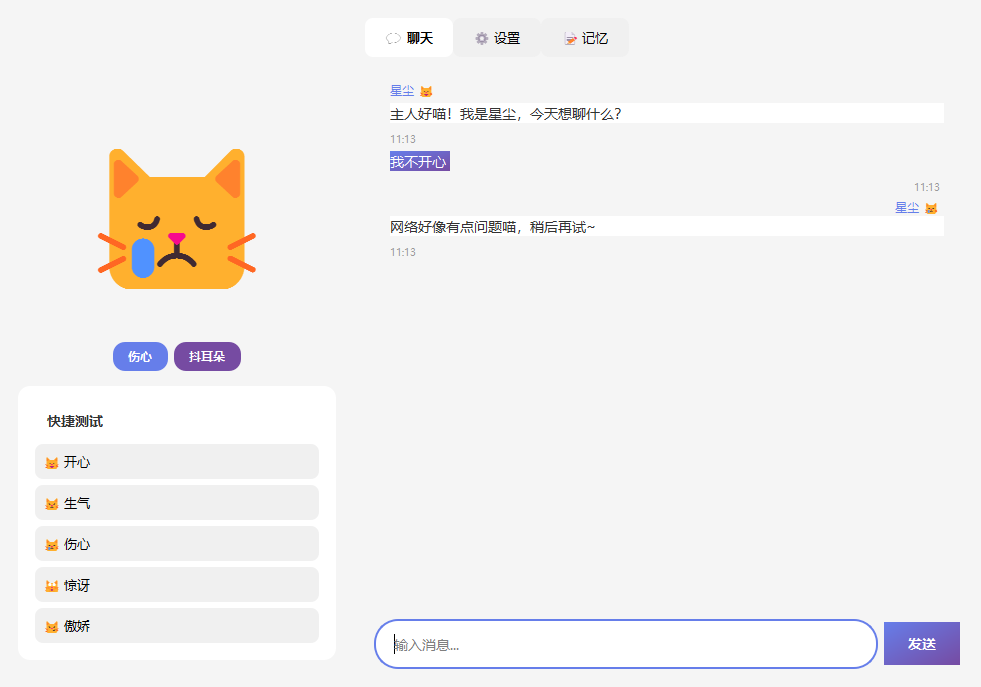Open the 设置 tab
The image size is (981, 687).
[497, 38]
